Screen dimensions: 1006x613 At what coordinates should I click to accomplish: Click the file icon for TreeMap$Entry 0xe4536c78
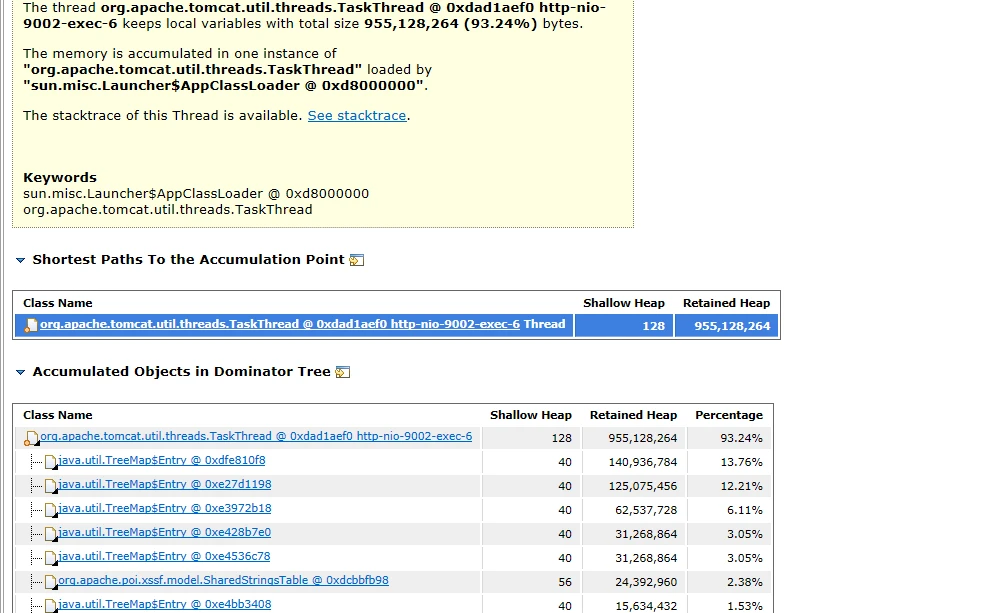tap(50, 558)
